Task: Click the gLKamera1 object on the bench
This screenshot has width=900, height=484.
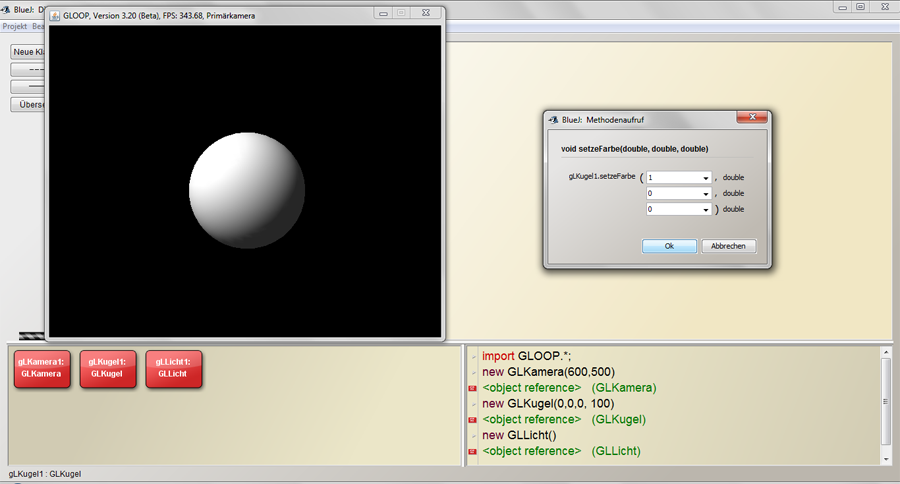Action: click(41, 367)
